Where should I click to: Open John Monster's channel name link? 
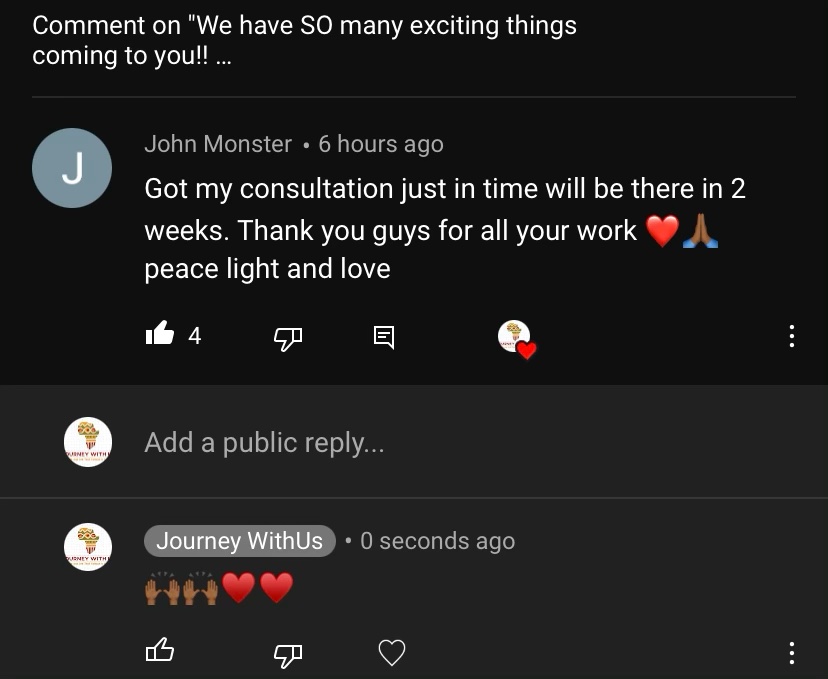pos(218,144)
